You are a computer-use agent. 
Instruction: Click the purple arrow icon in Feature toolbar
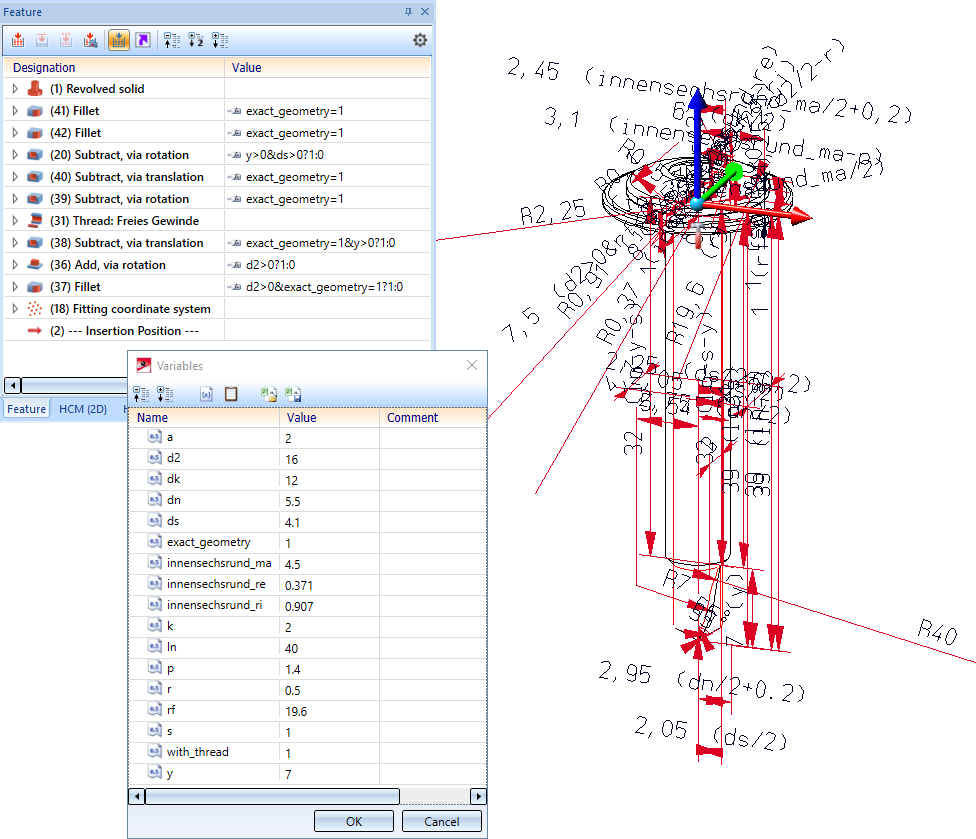pos(144,40)
